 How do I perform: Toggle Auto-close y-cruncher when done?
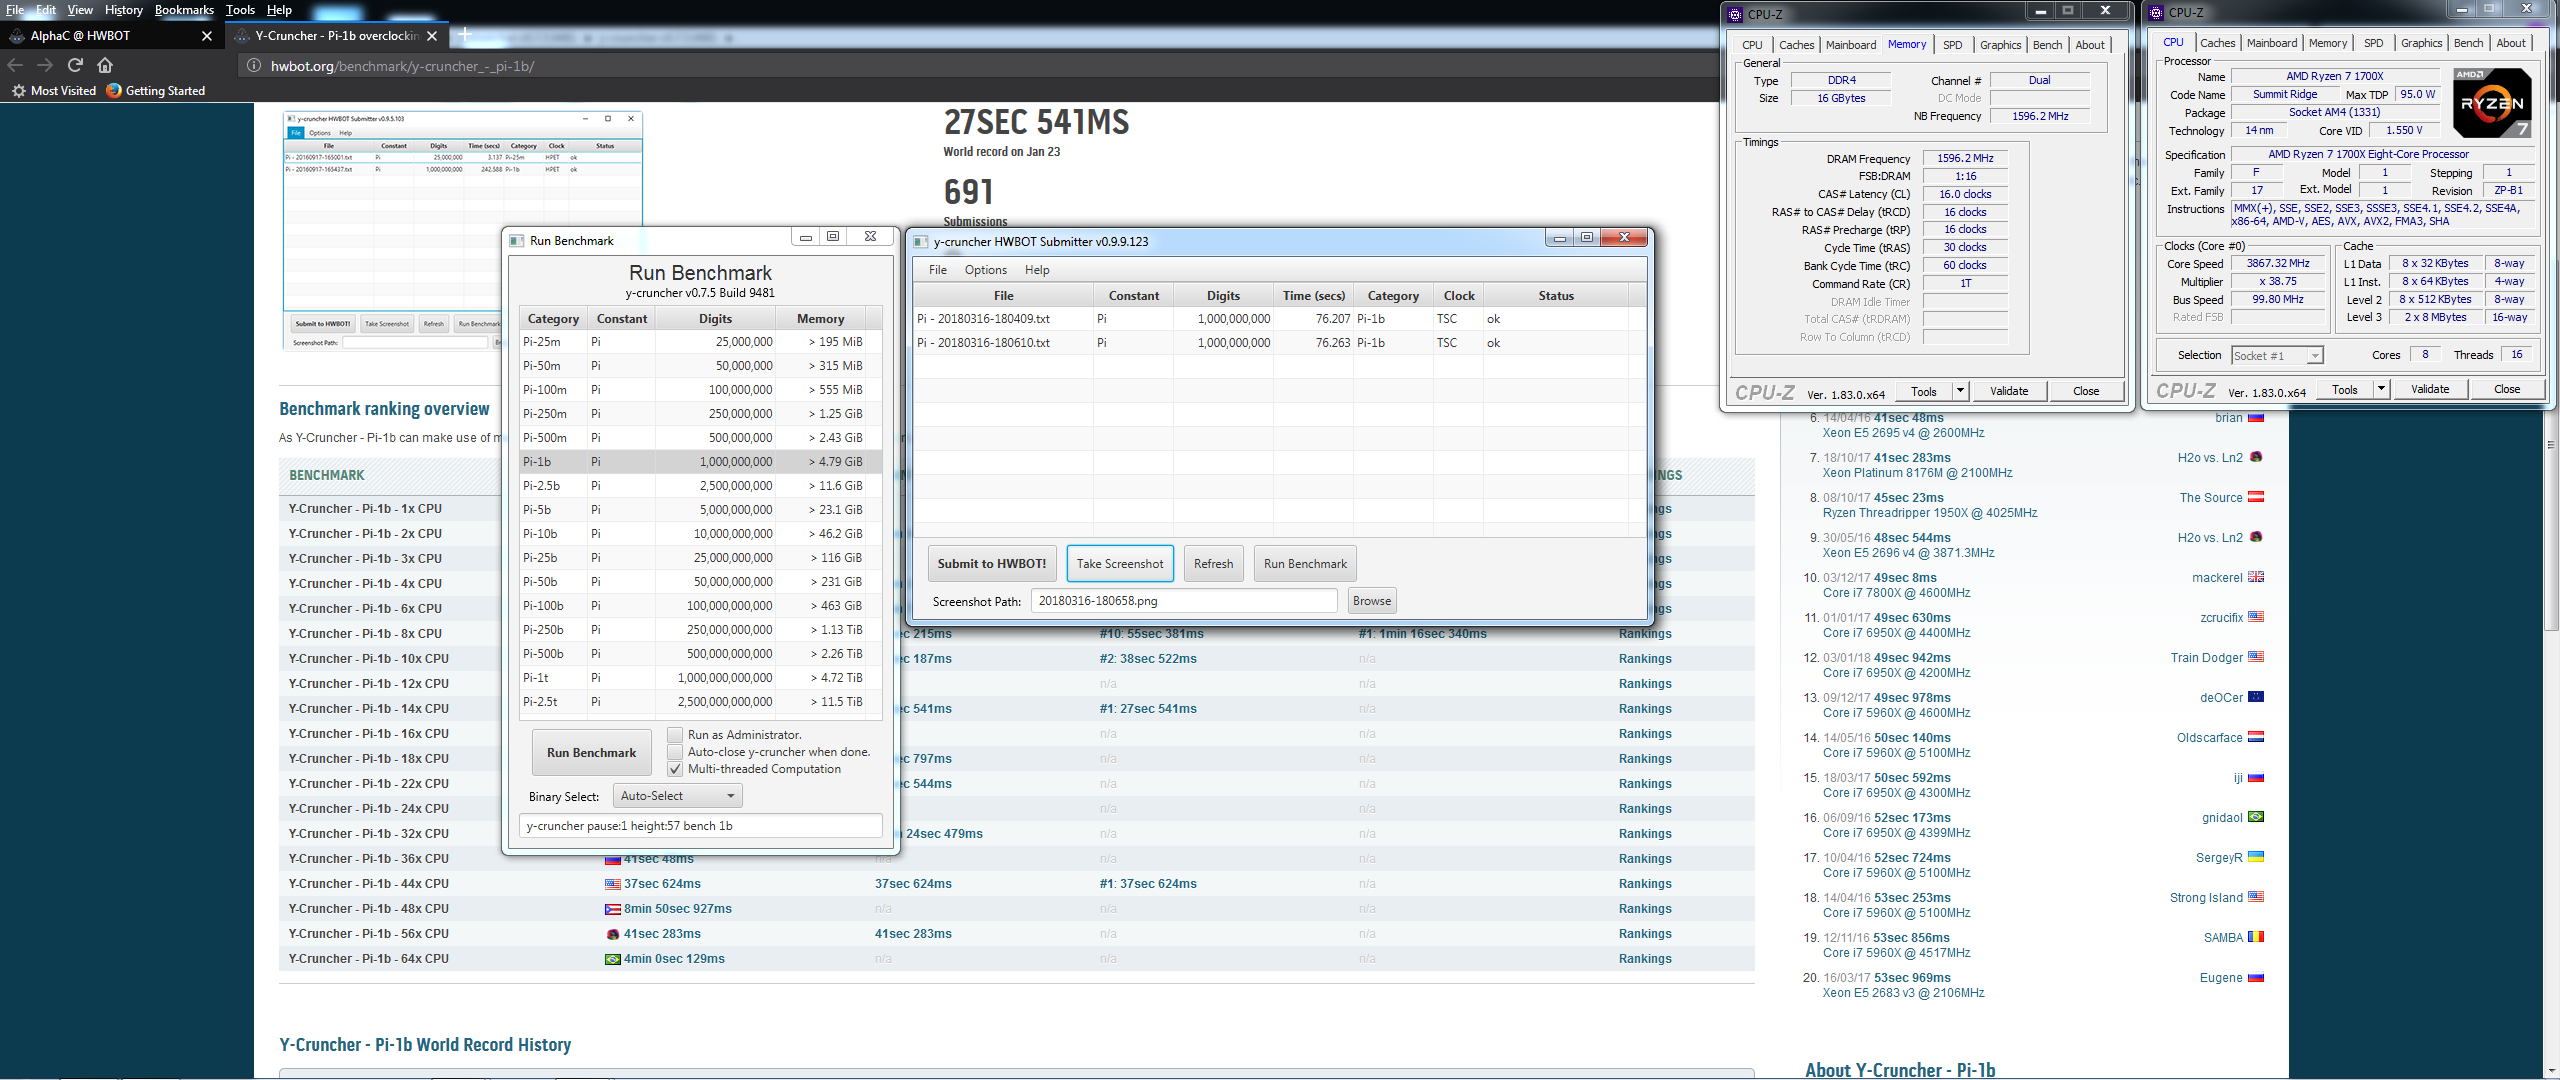point(675,752)
